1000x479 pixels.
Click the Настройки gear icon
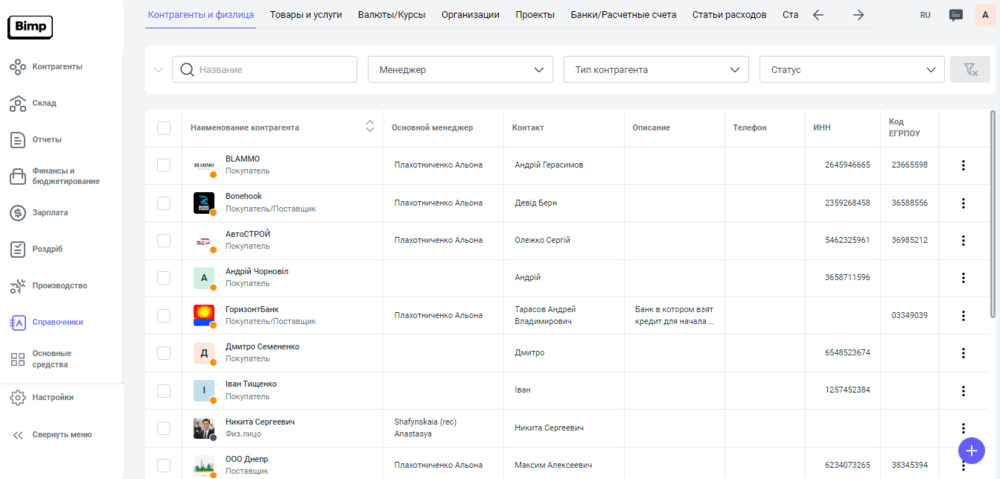17,397
